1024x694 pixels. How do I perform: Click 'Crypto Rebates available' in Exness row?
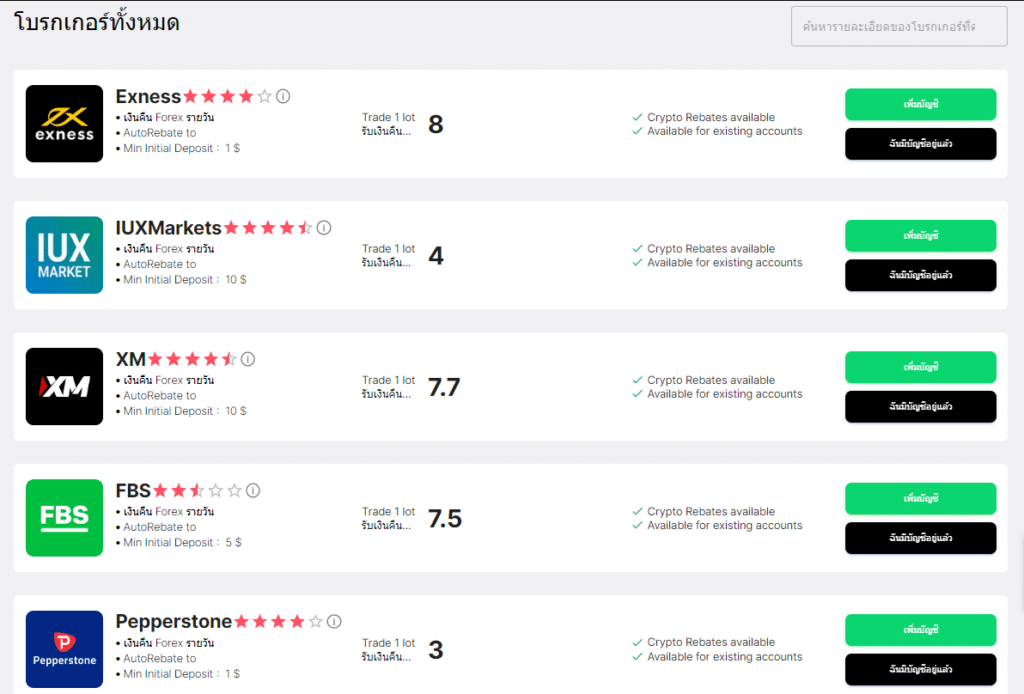(711, 118)
